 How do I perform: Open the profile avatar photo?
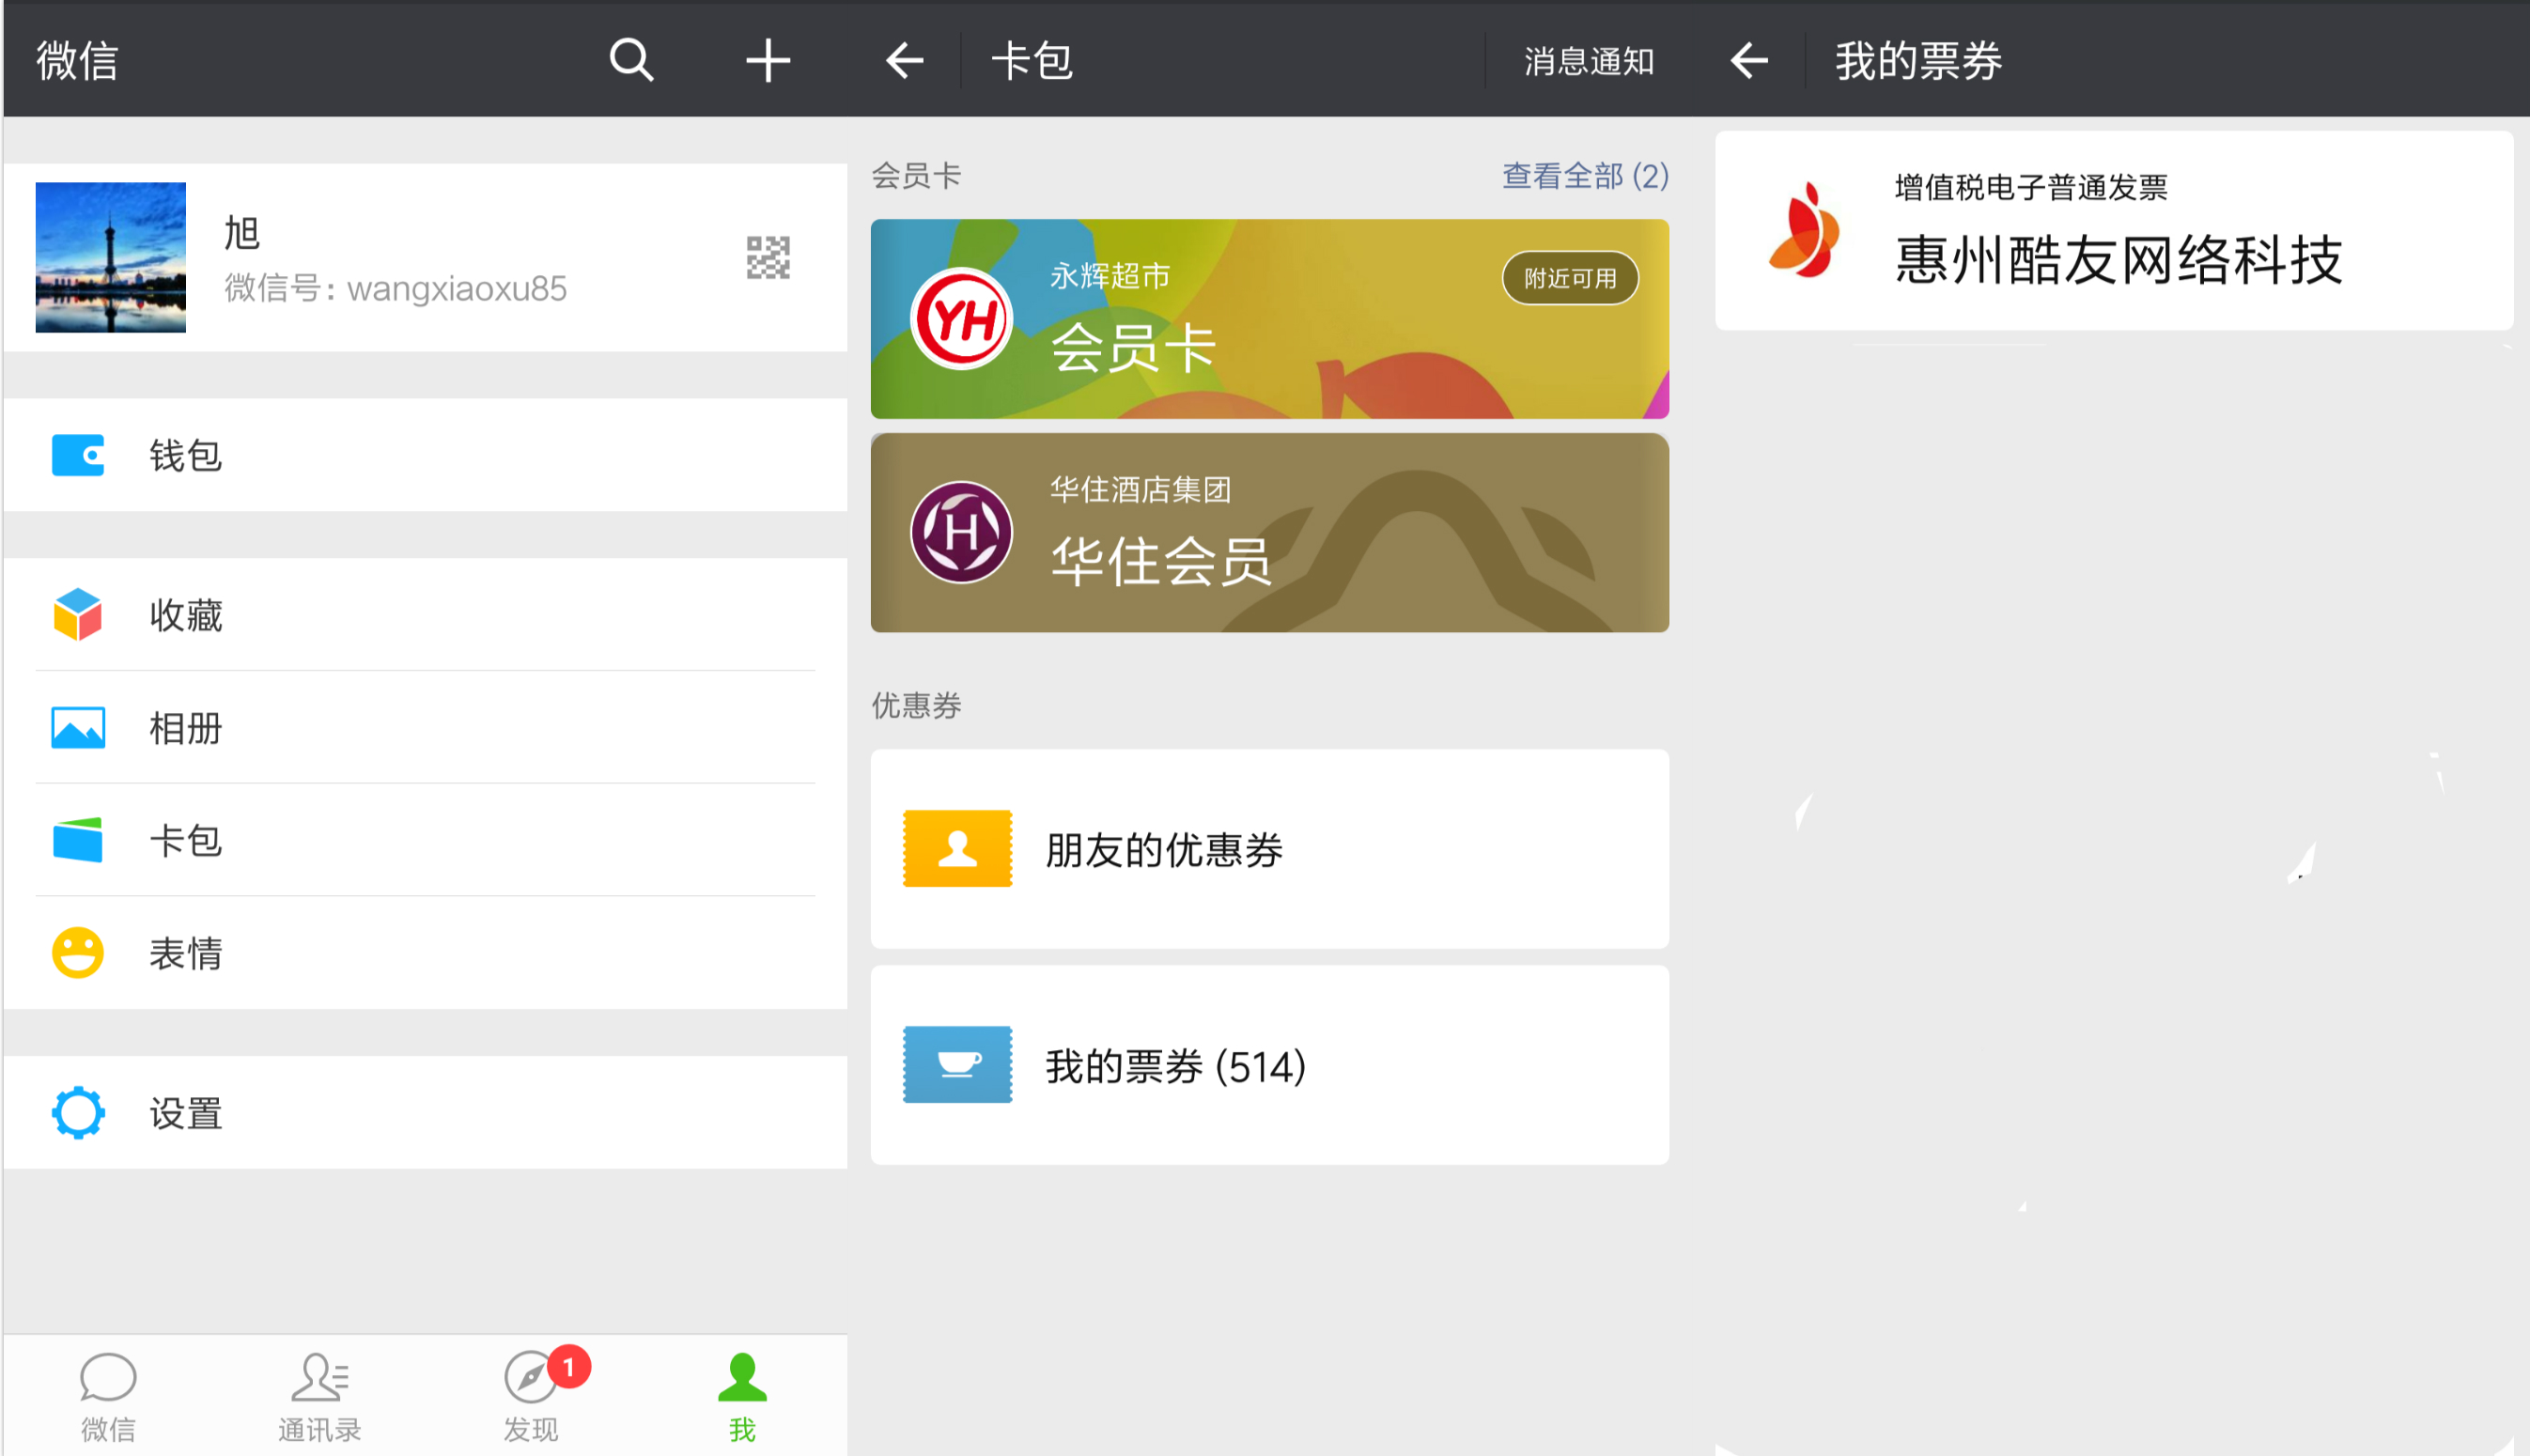click(111, 257)
